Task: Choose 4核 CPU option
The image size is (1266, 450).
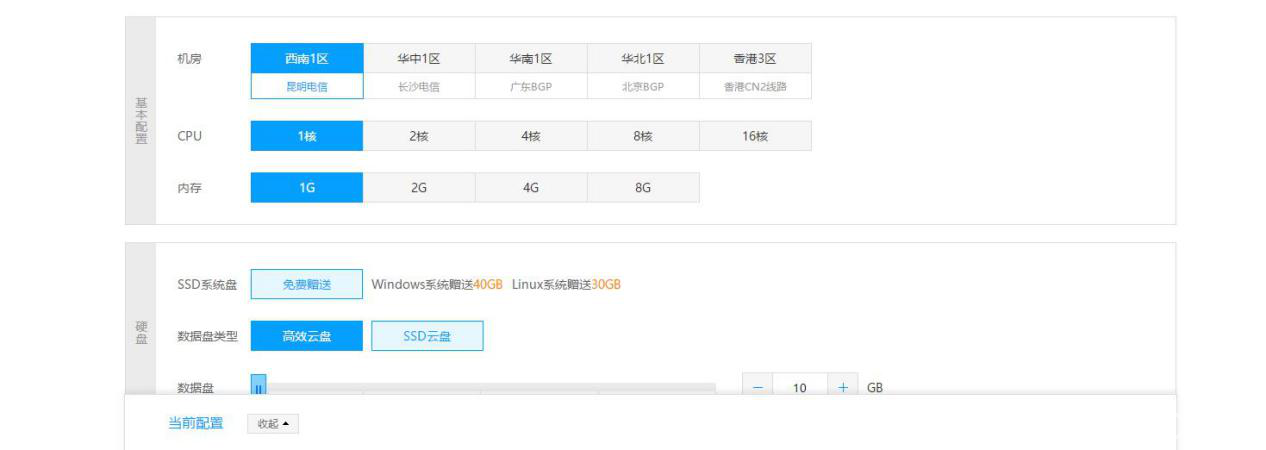Action: point(531,136)
